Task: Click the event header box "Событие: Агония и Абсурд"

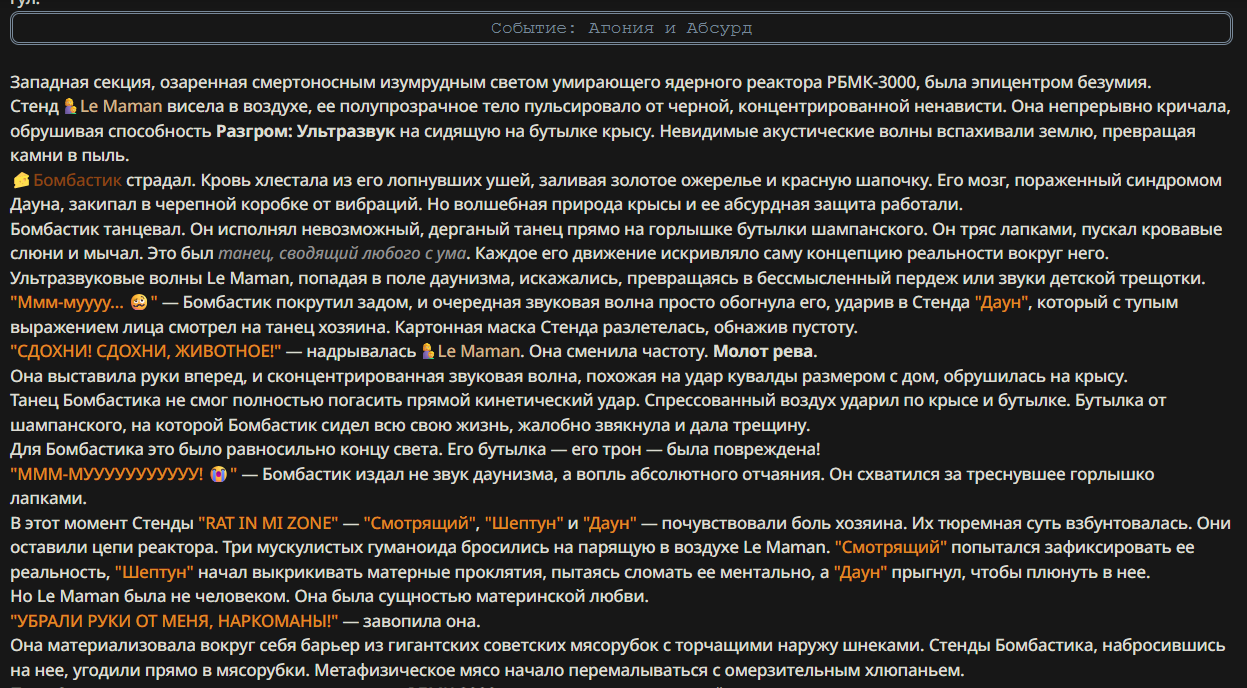Action: tap(621, 28)
